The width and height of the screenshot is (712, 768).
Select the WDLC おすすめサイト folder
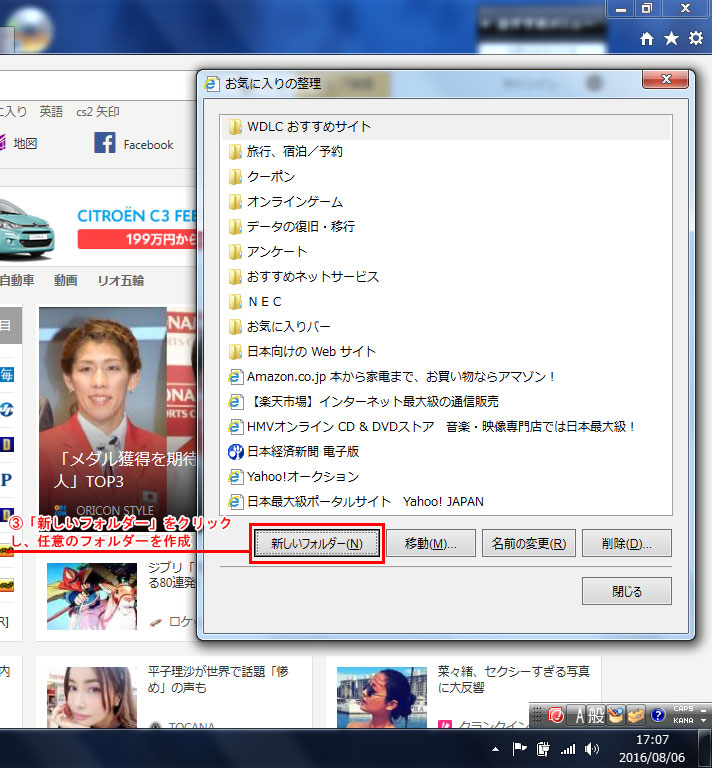(x=308, y=127)
